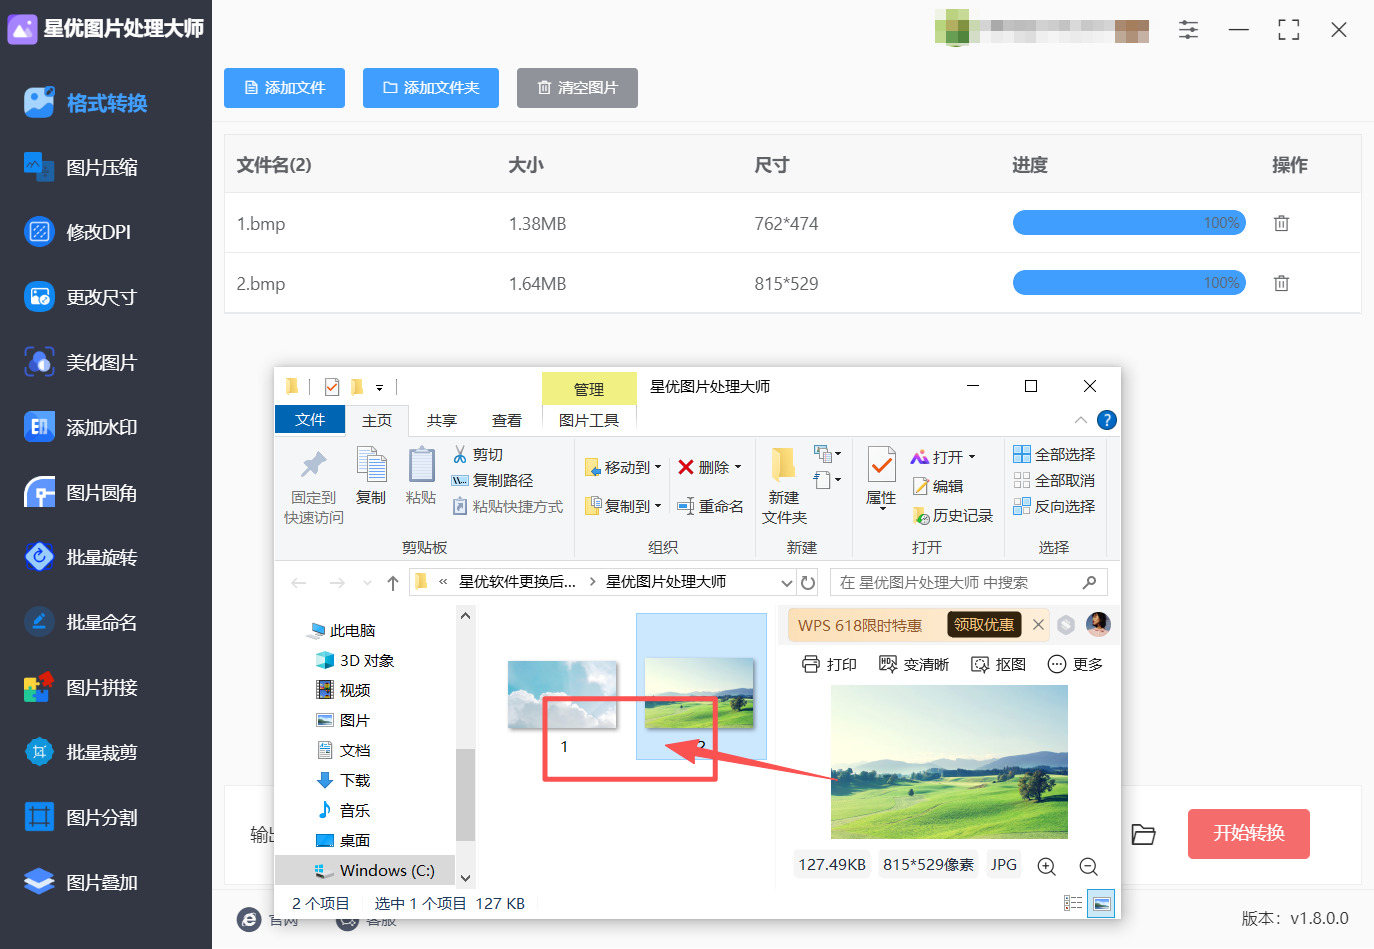Click 全部选择 in the ribbon
Viewport: 1374px width, 949px height.
click(x=1054, y=454)
